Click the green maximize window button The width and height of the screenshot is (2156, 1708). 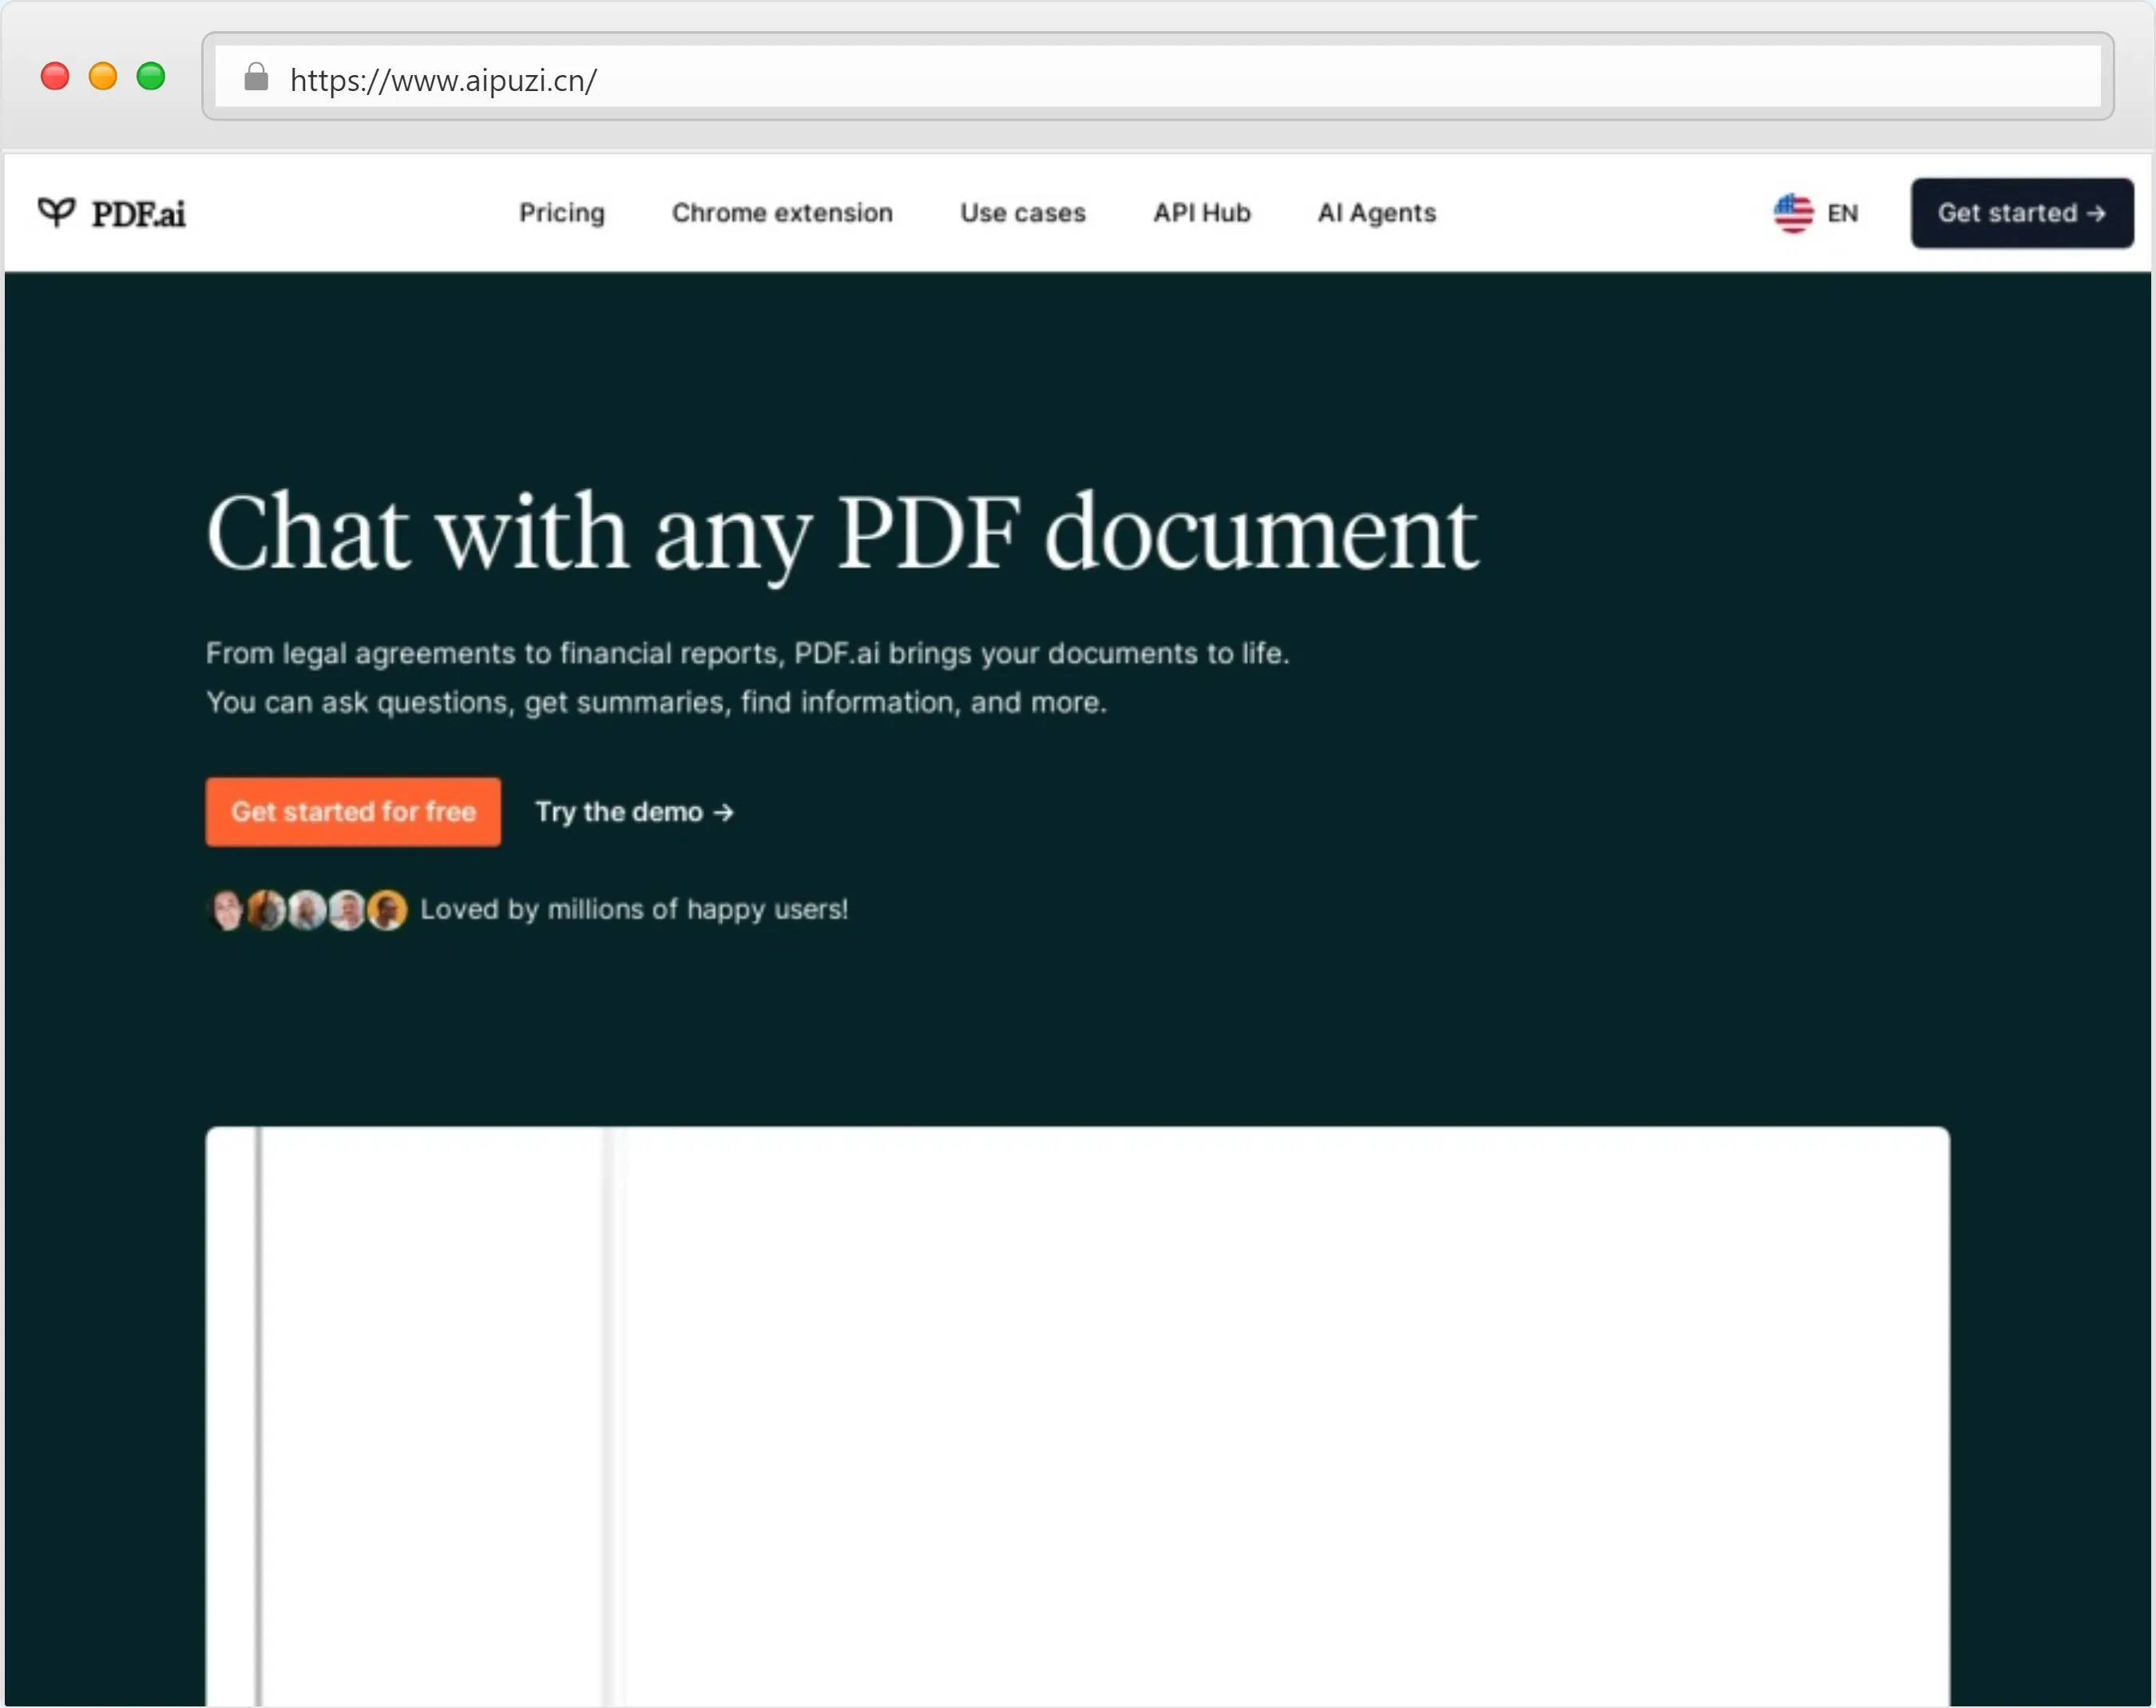151,76
